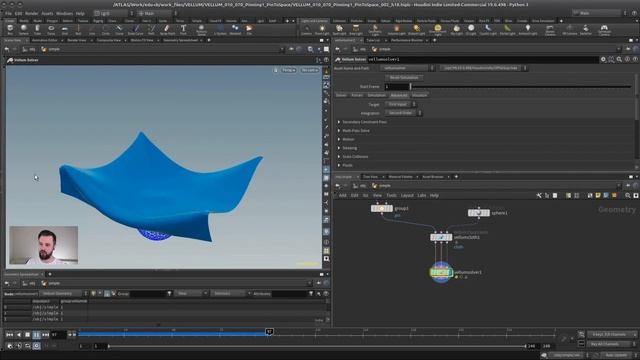640x360 pixels.
Task: Add a Gamepad Camera from the shelf
Action: (604, 29)
